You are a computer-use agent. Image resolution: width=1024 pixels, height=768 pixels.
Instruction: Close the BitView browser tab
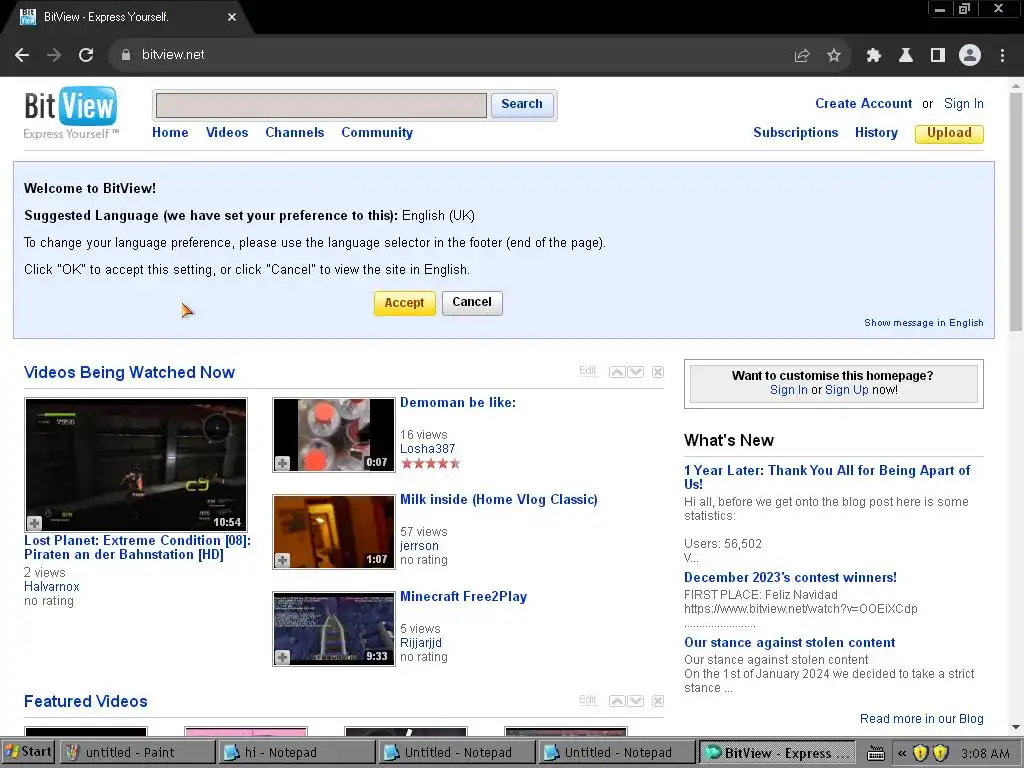[232, 17]
